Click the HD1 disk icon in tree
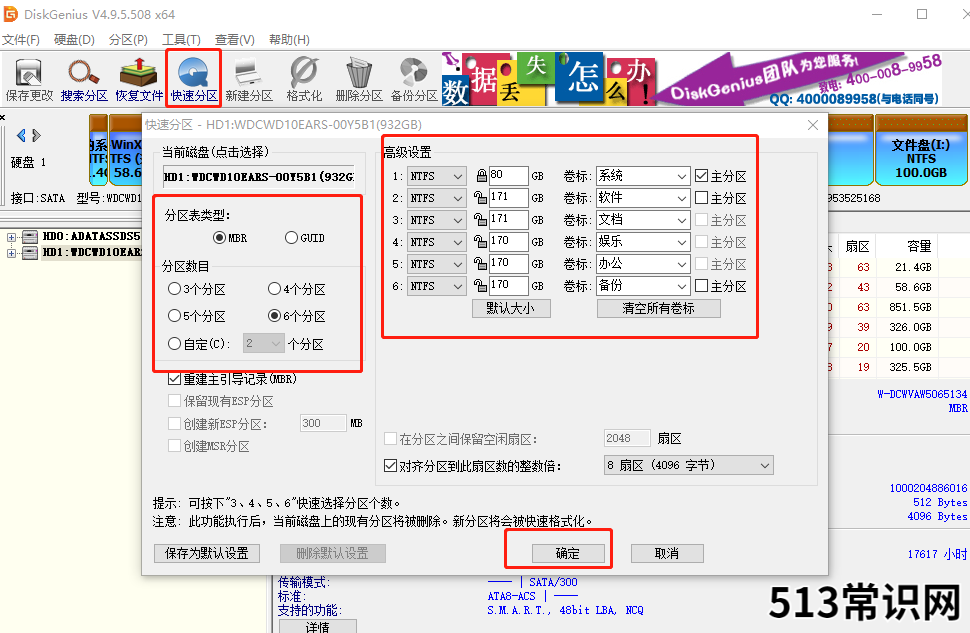Image resolution: width=970 pixels, height=633 pixels. (30, 252)
